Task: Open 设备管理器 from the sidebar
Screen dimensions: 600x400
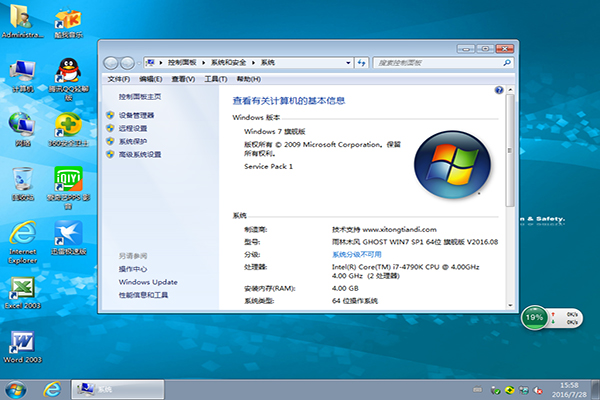Action: (x=136, y=115)
